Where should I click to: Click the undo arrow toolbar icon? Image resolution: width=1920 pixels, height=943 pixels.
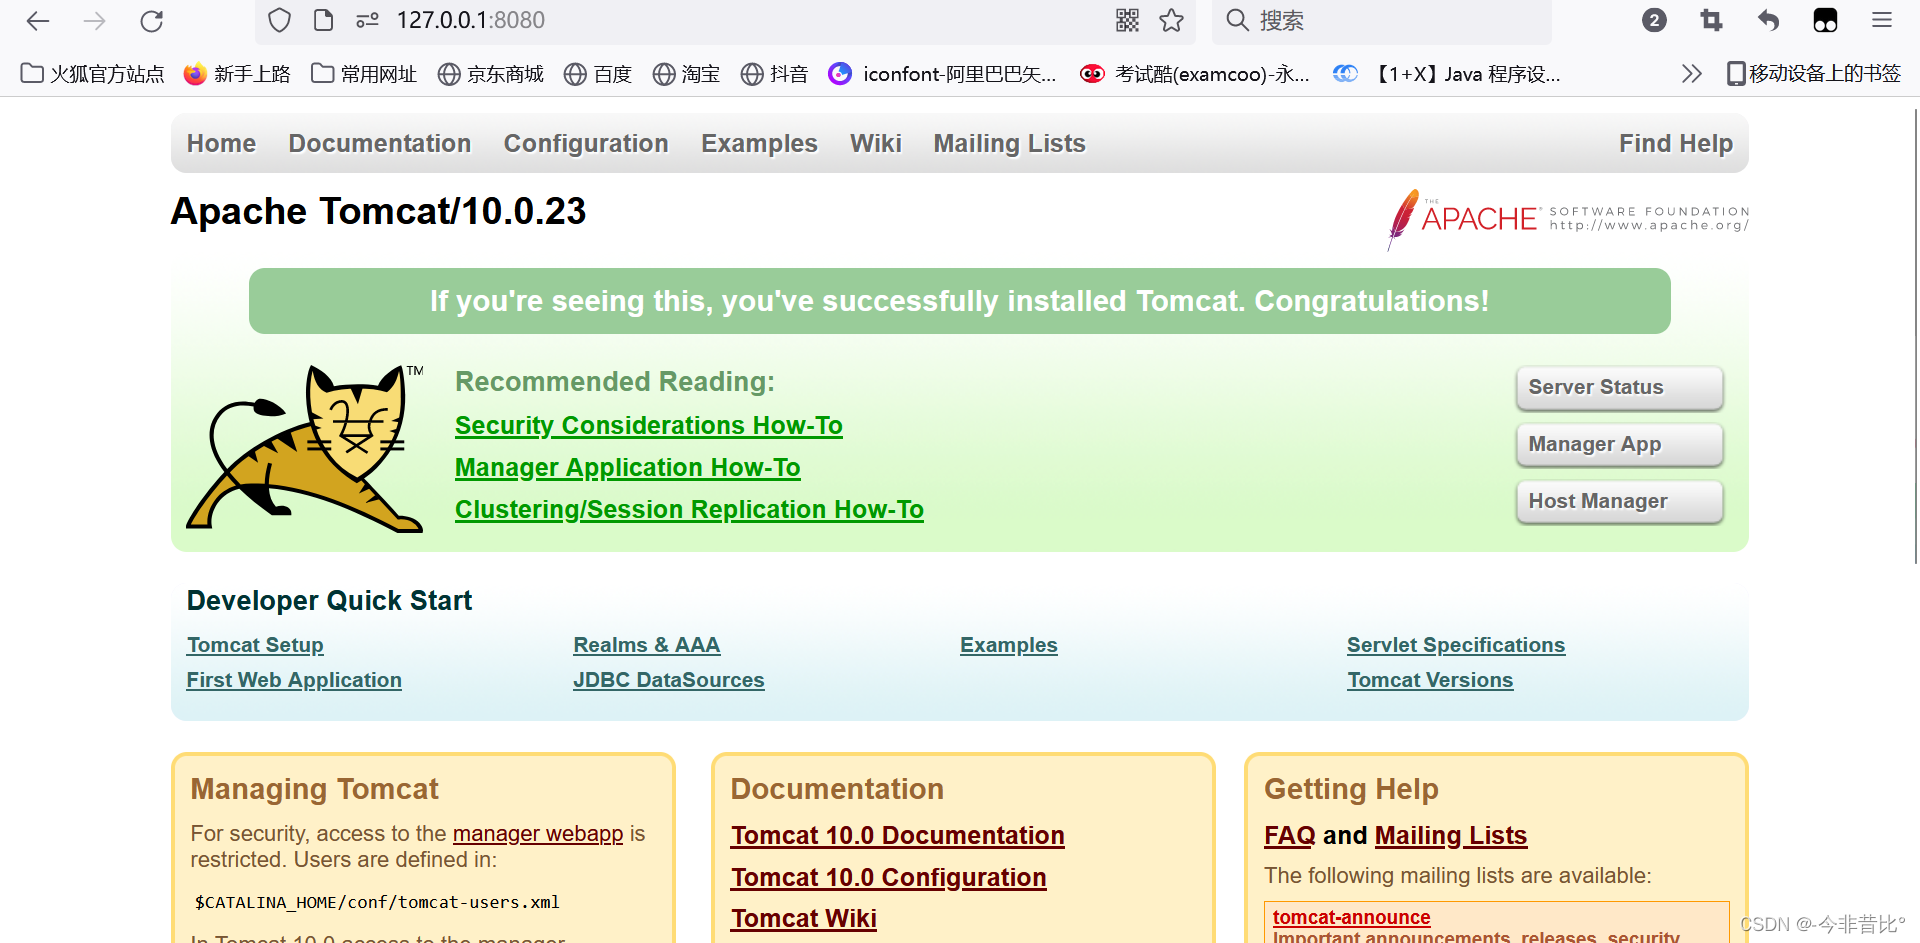(x=1769, y=20)
